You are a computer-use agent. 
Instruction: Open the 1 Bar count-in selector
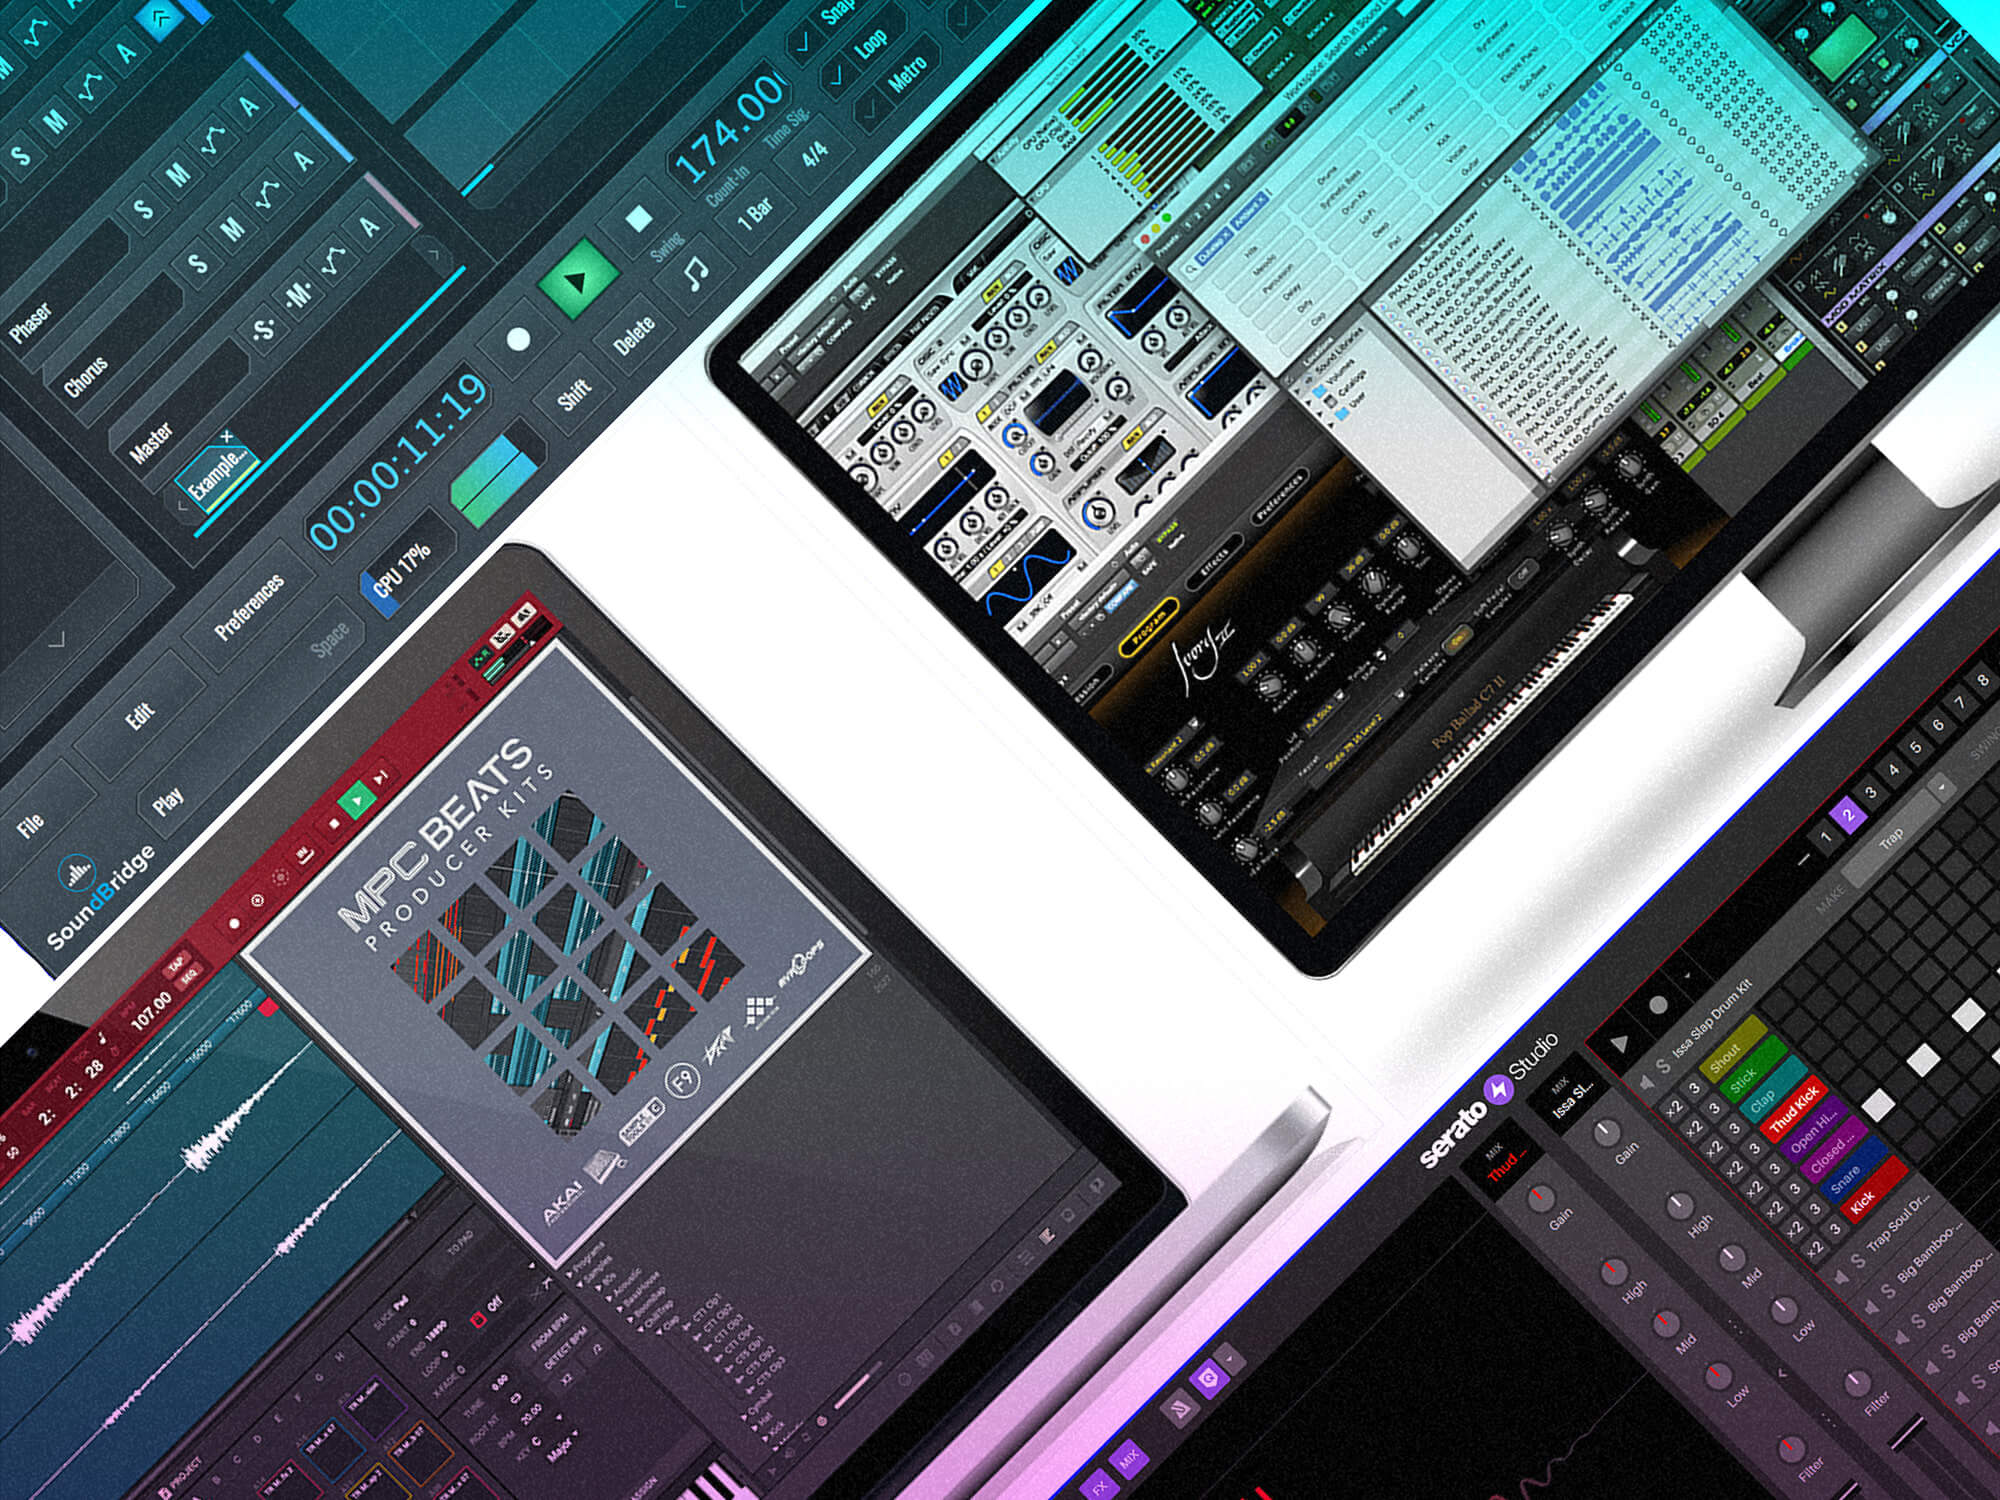[x=757, y=213]
